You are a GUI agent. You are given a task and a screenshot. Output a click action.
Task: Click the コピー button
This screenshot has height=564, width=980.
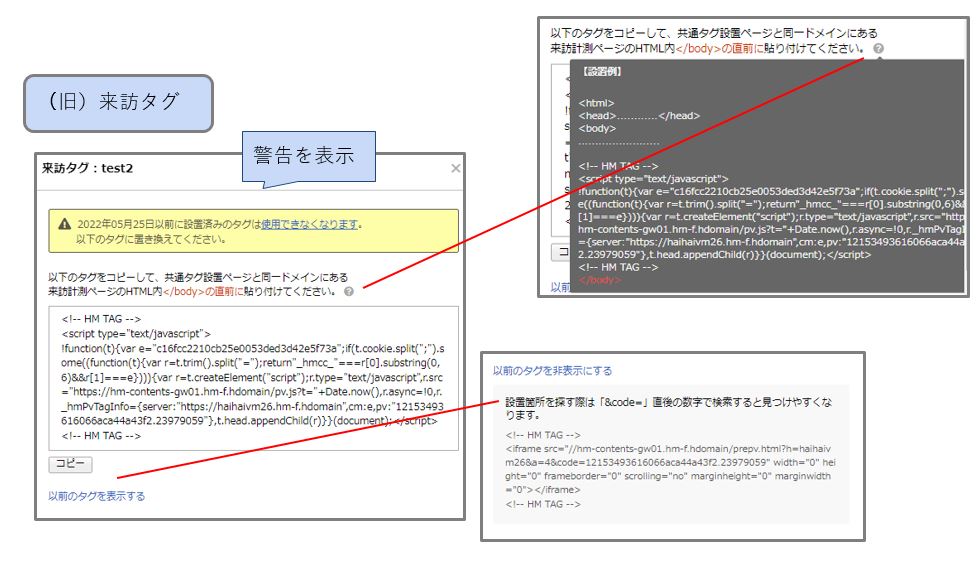71,464
